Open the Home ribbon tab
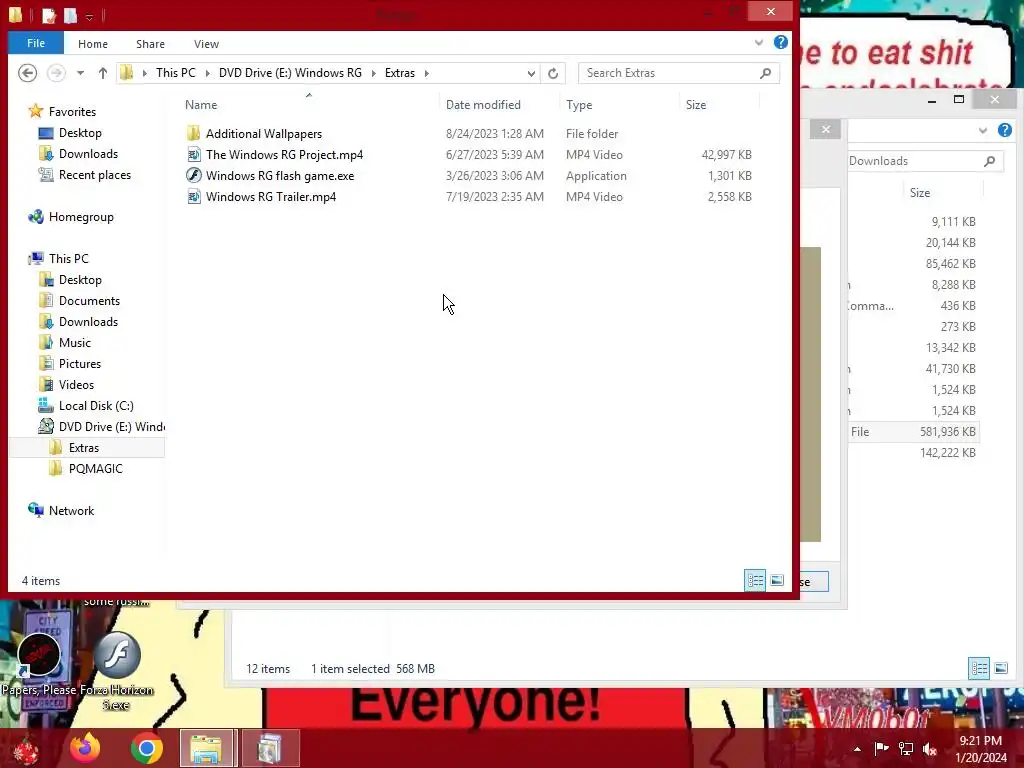Viewport: 1024px width, 768px height. coord(93,44)
